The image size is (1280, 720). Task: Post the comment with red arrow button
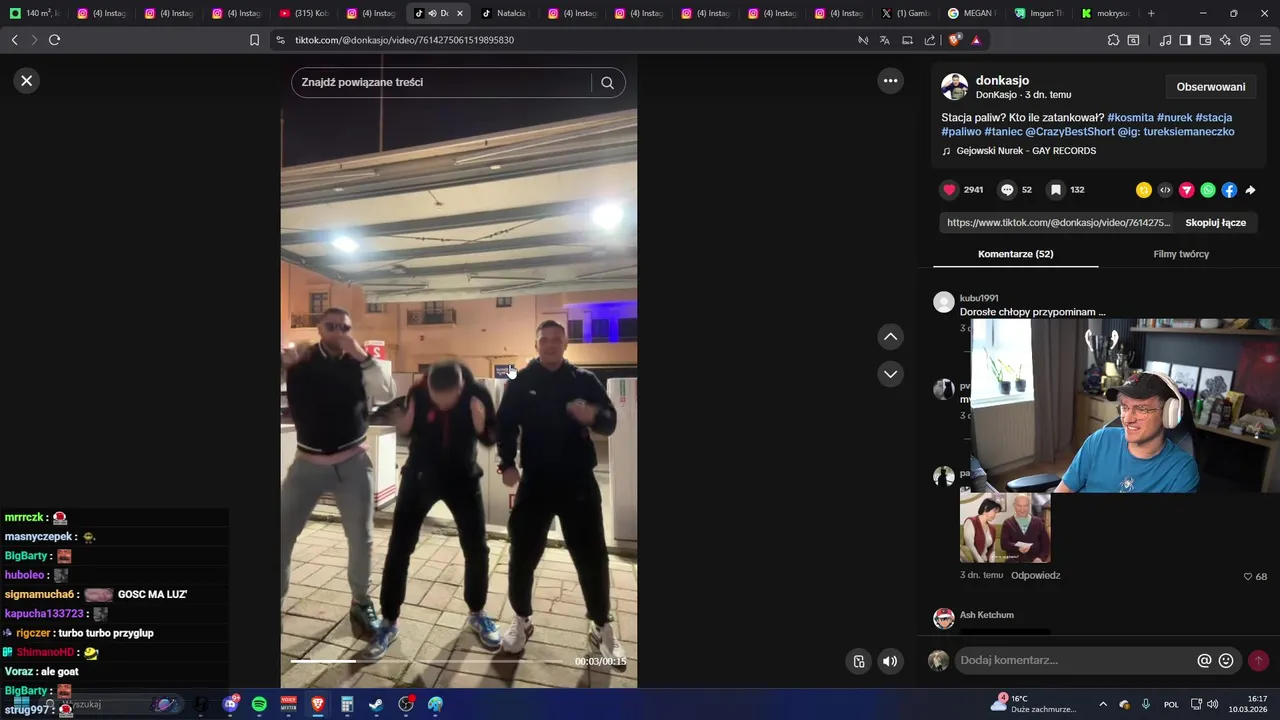click(1258, 661)
